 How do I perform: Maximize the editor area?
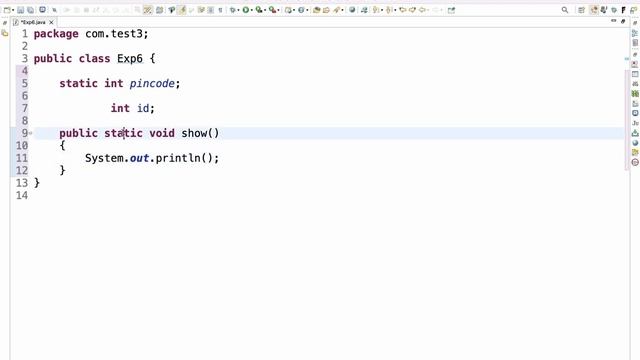point(623,21)
